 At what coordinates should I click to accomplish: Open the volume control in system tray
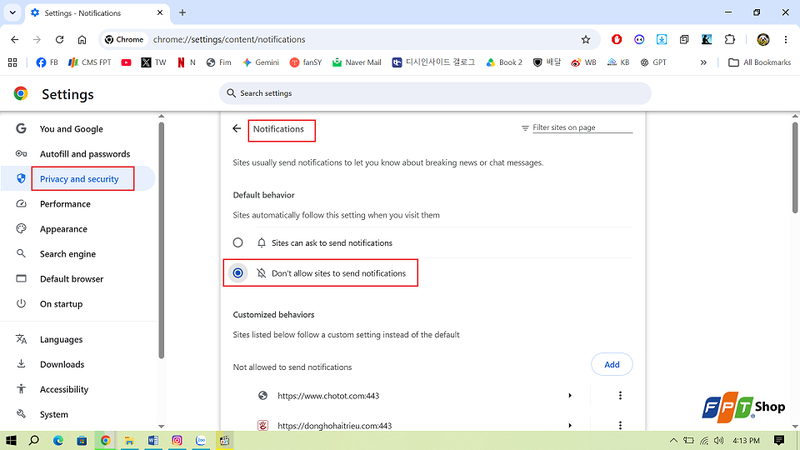coord(719,440)
